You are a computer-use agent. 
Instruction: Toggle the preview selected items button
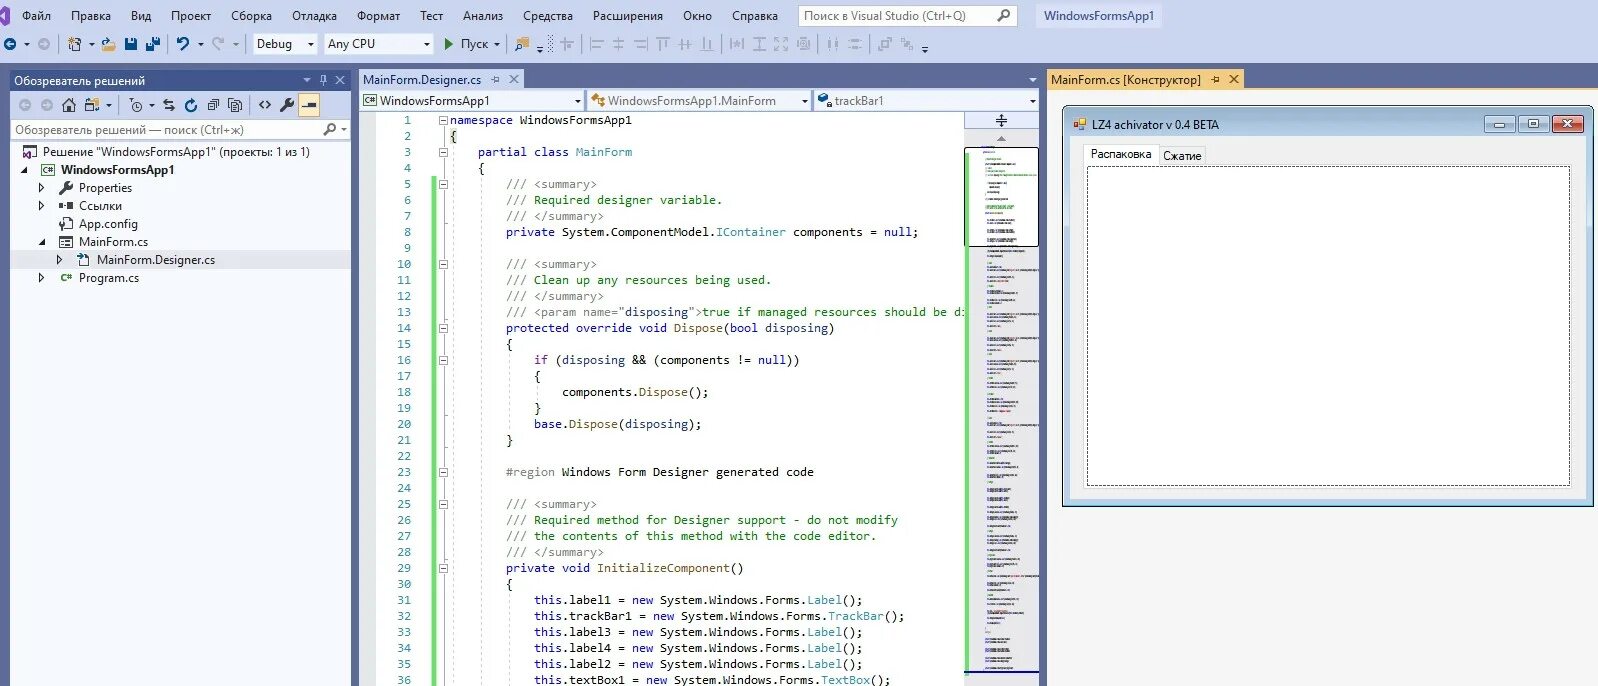tap(309, 105)
